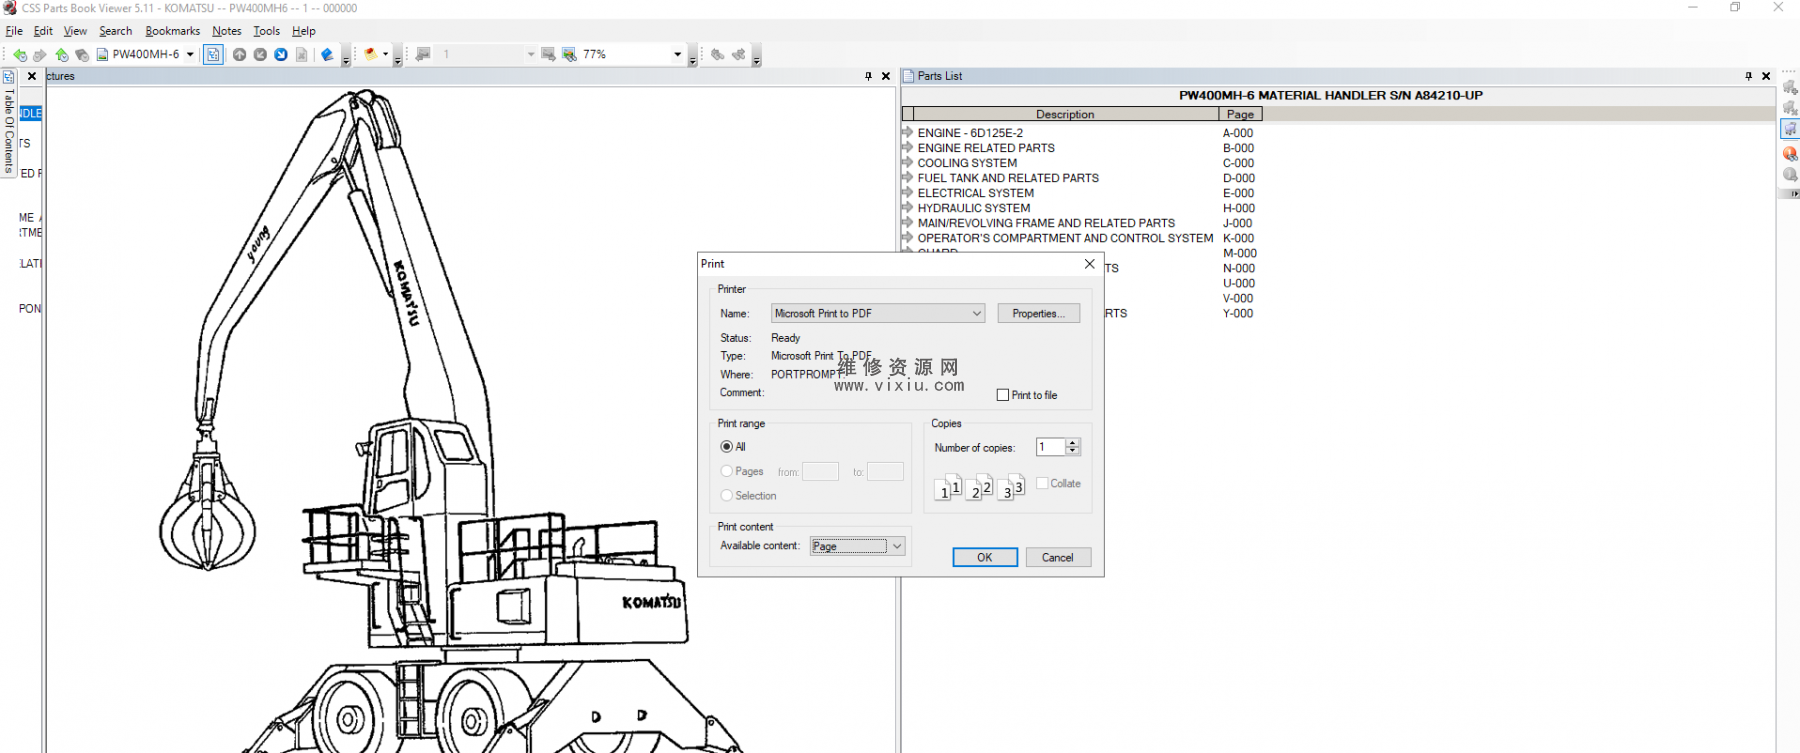The image size is (1800, 753).
Task: Click the blue book icon in toolbar
Action: (x=327, y=55)
